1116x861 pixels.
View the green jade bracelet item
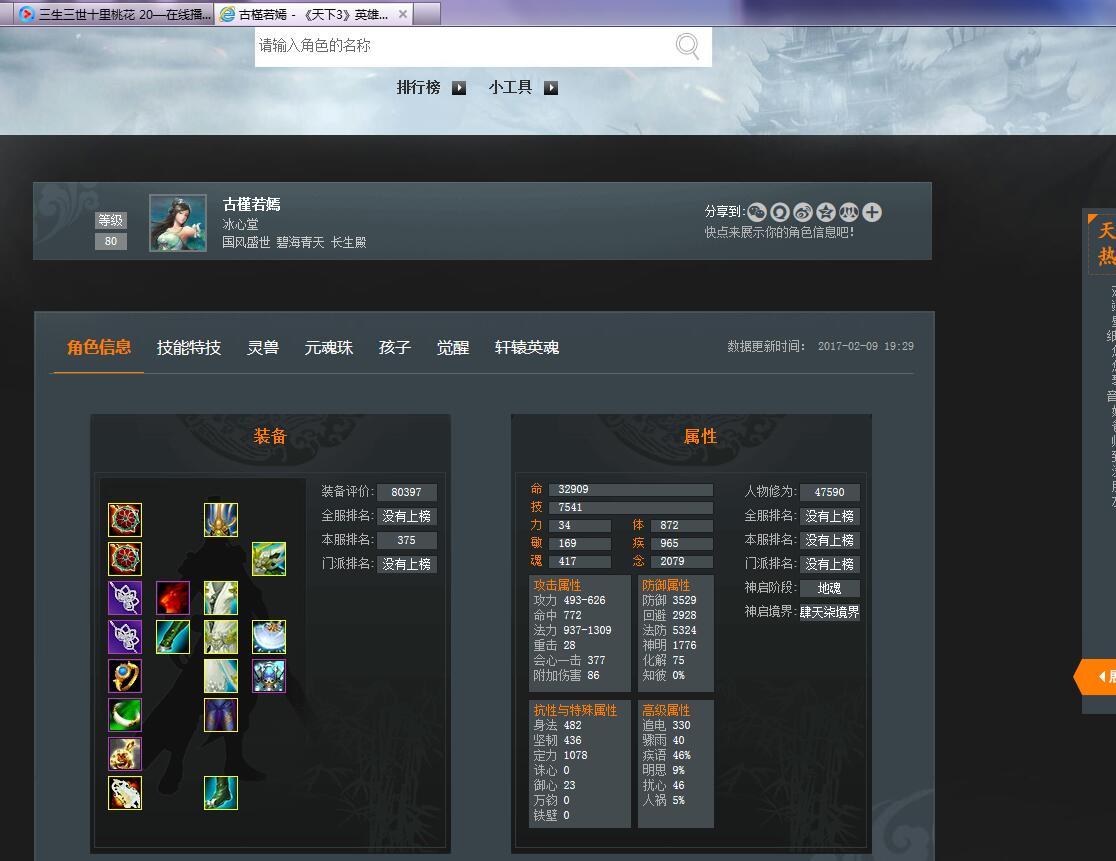point(125,715)
